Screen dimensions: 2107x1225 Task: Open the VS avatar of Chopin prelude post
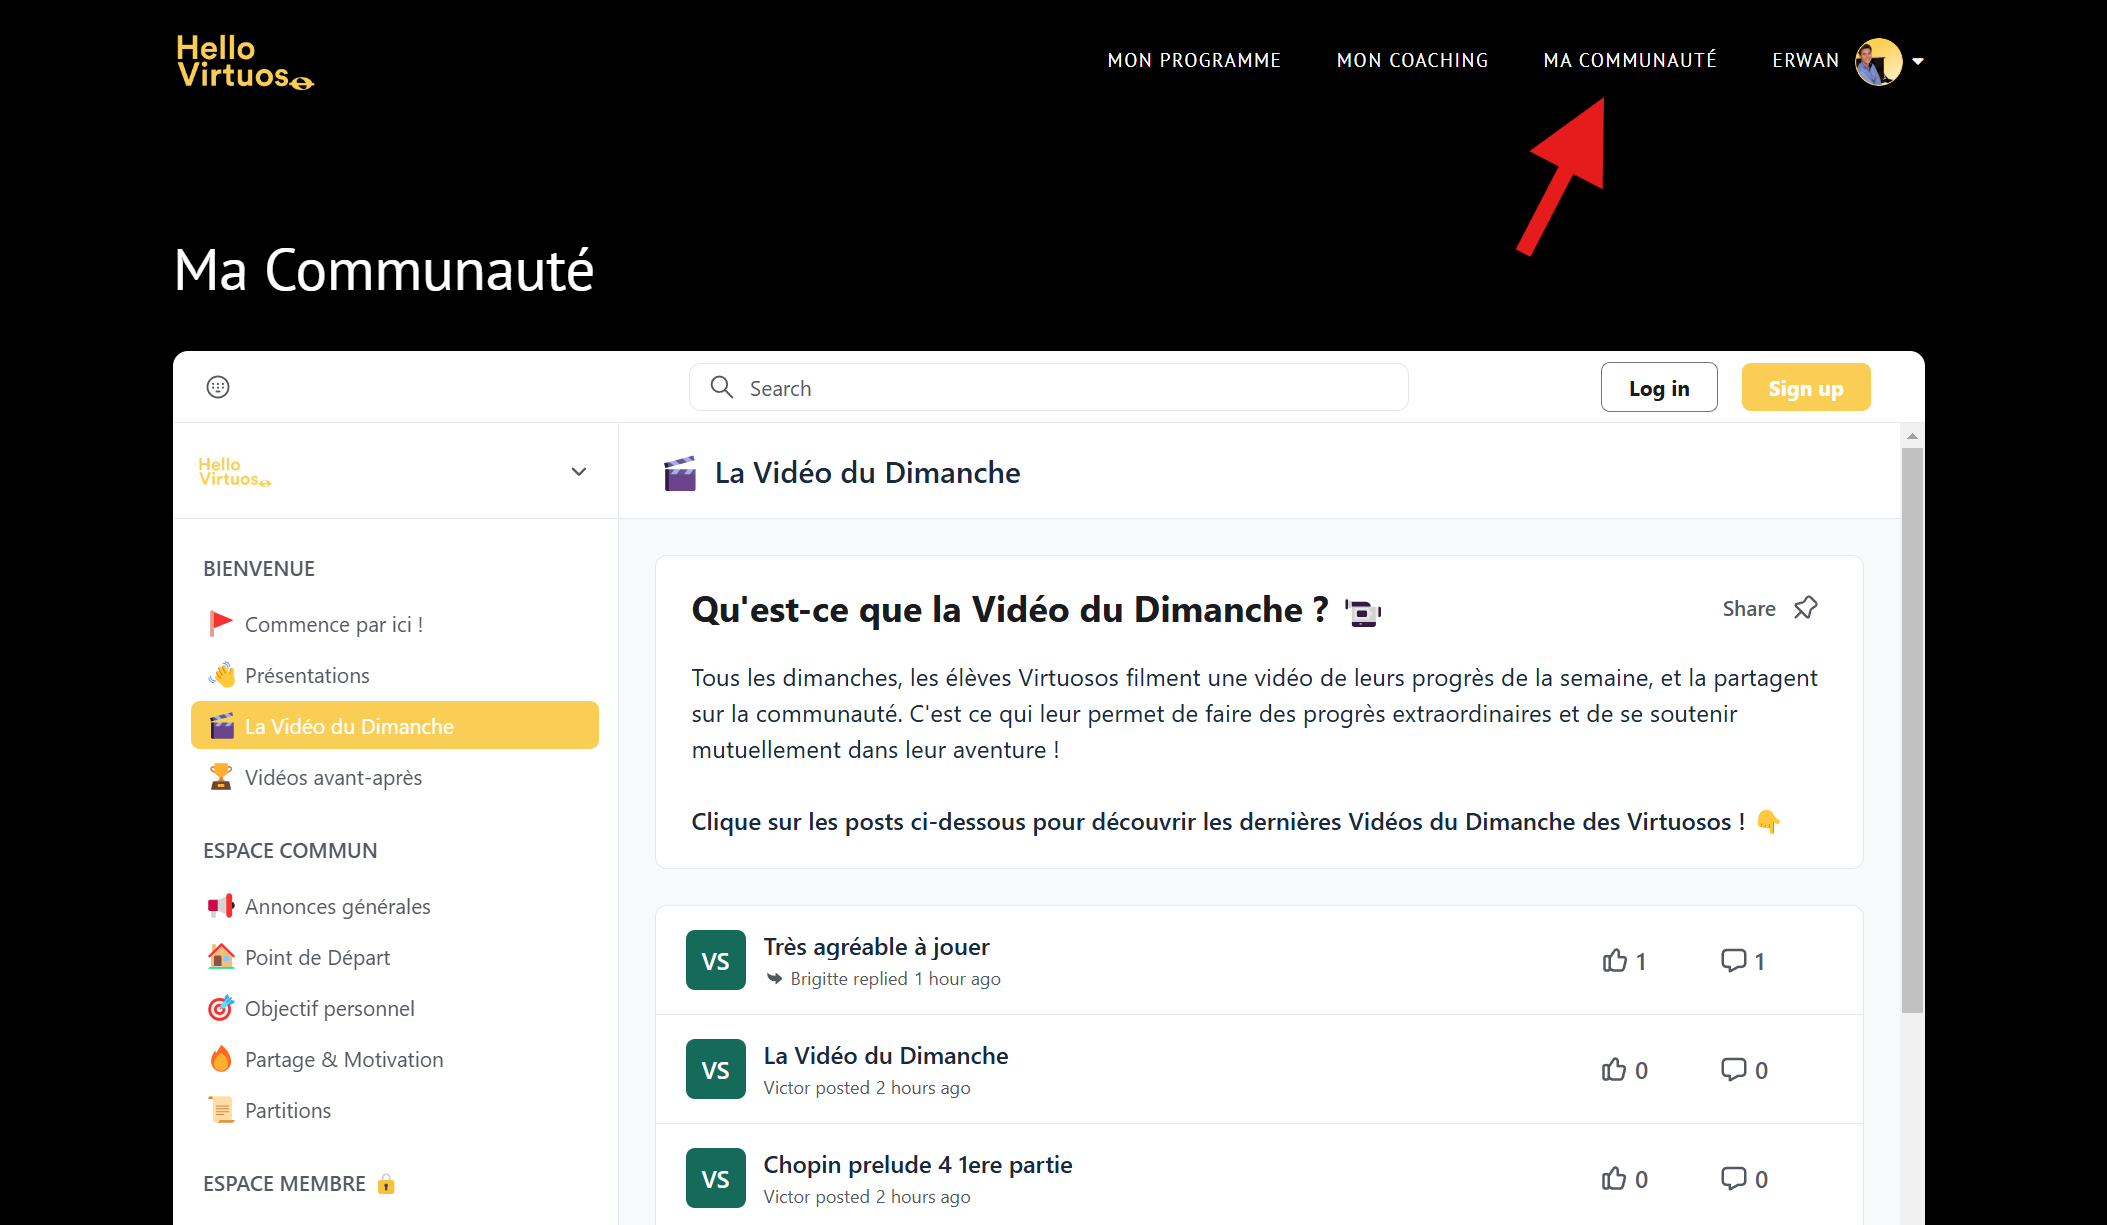point(716,1178)
